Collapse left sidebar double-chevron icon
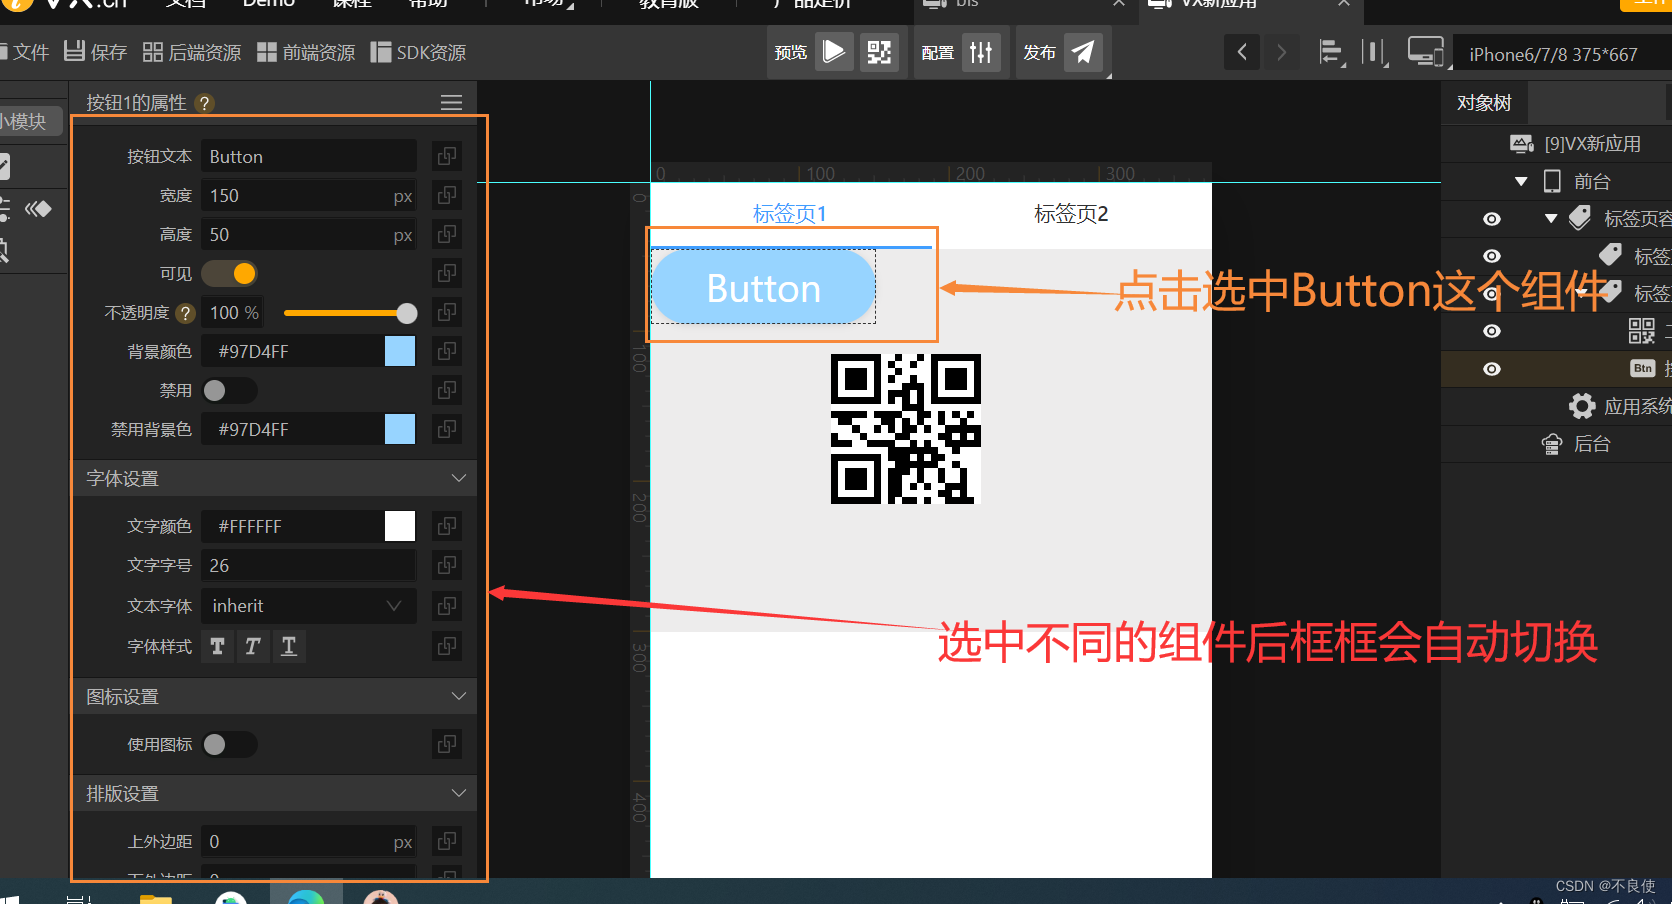The image size is (1672, 904). click(38, 209)
